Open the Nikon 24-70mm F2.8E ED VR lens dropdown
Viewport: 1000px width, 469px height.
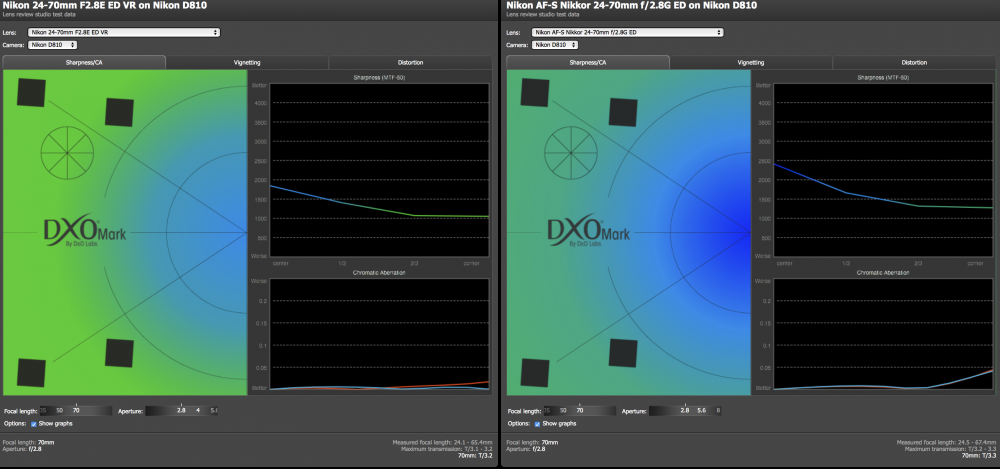[124, 32]
